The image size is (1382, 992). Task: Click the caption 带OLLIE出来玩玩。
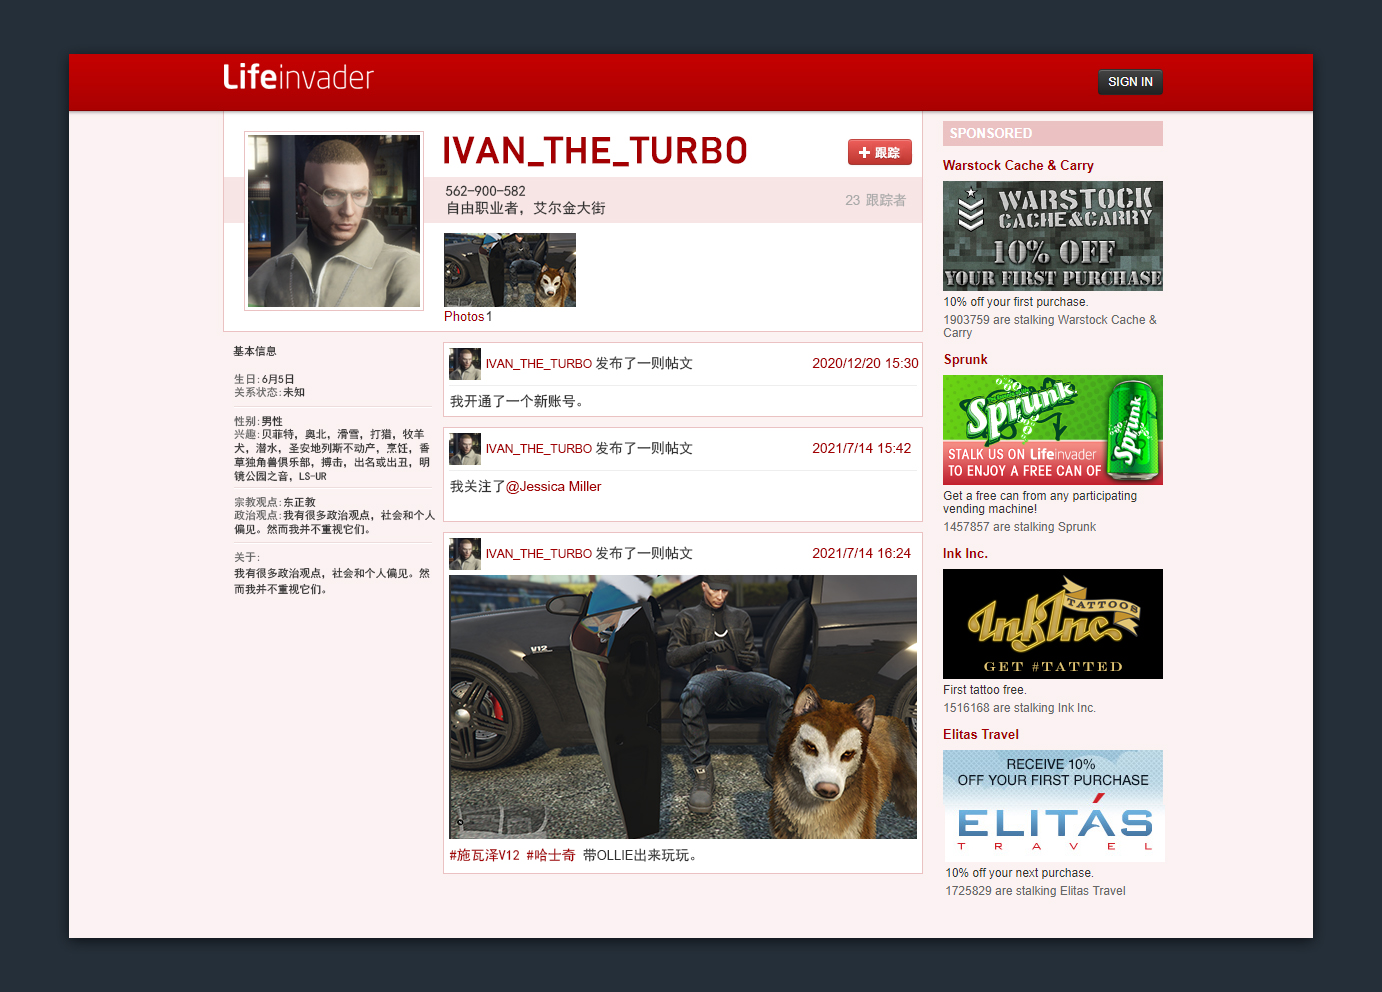(641, 855)
